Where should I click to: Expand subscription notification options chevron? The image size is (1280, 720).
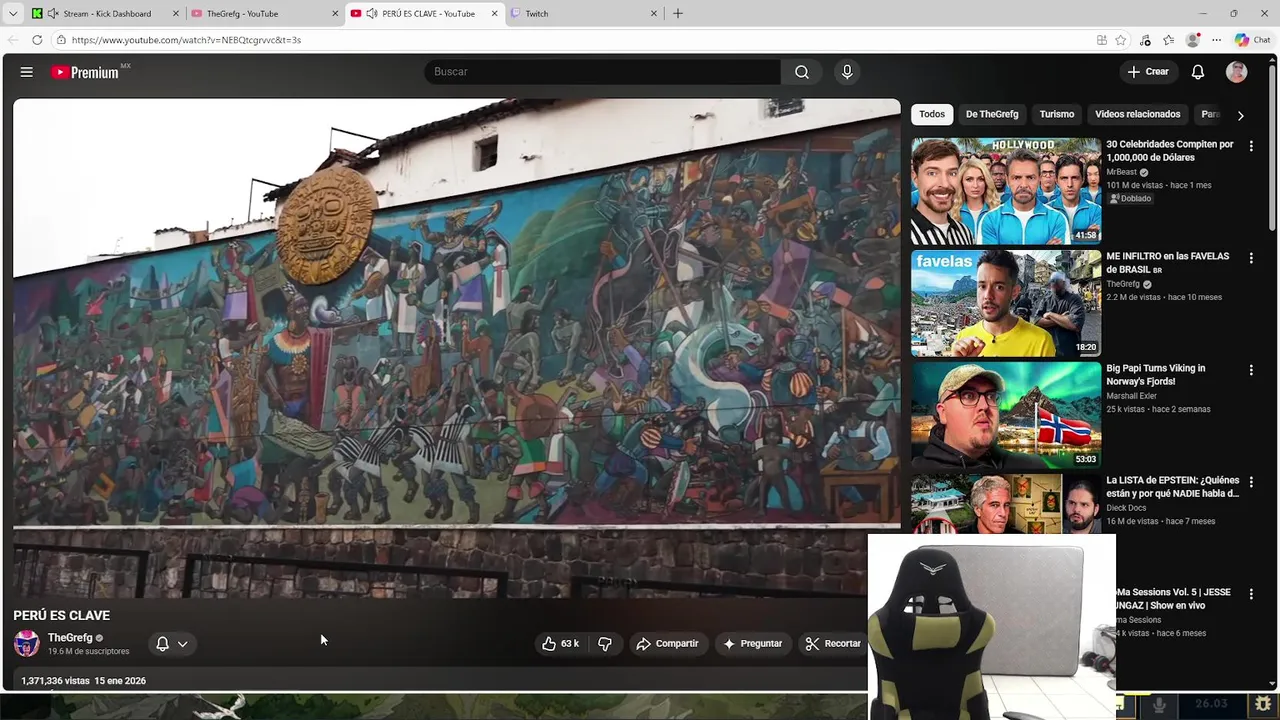pos(182,644)
